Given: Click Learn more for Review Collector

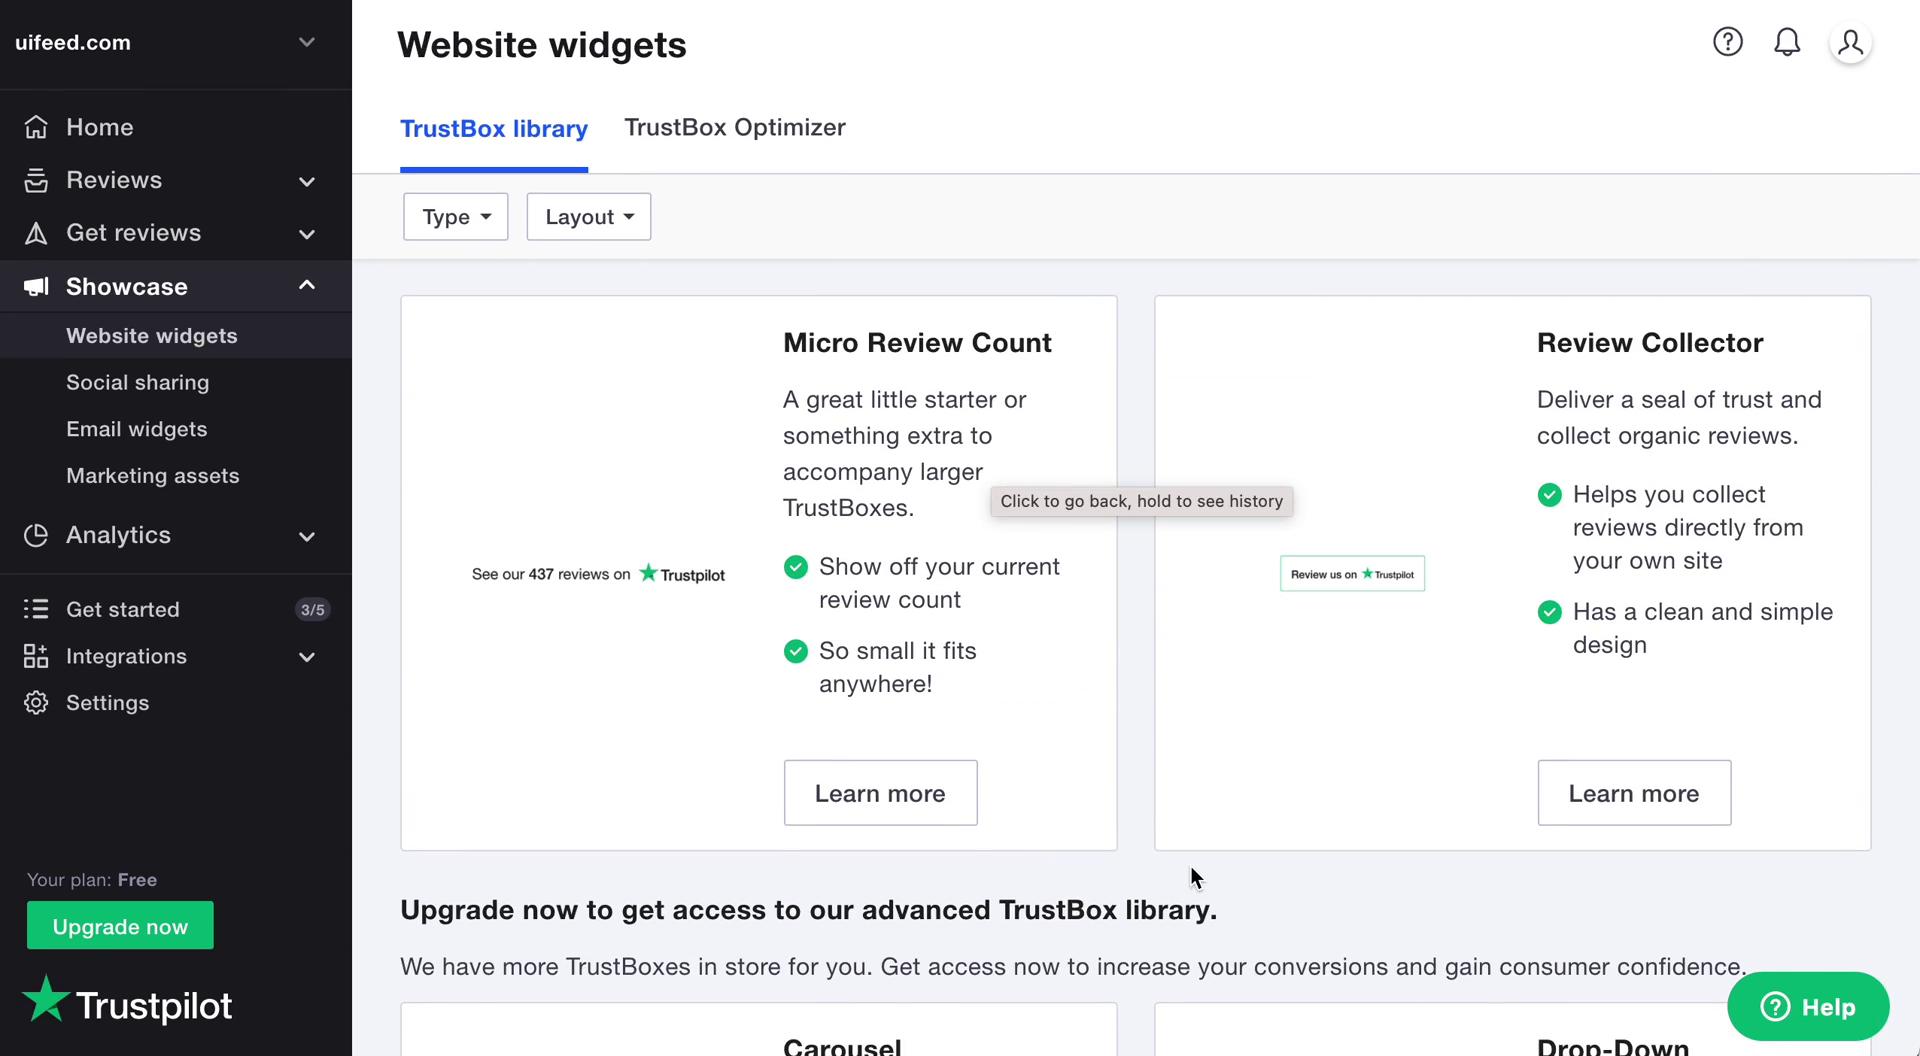Looking at the screenshot, I should 1634,793.
